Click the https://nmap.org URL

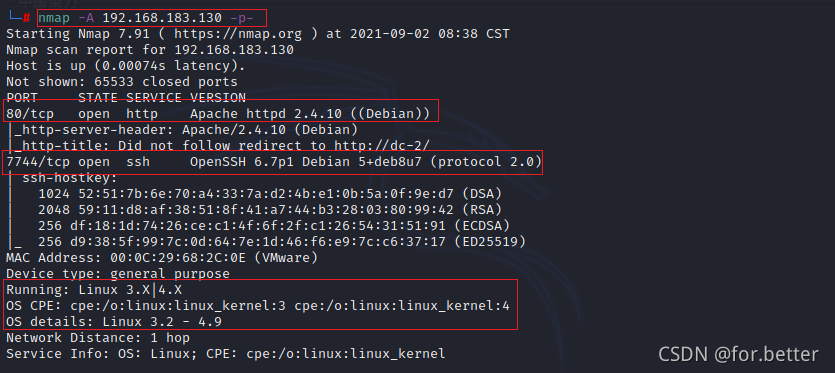[x=238, y=34]
